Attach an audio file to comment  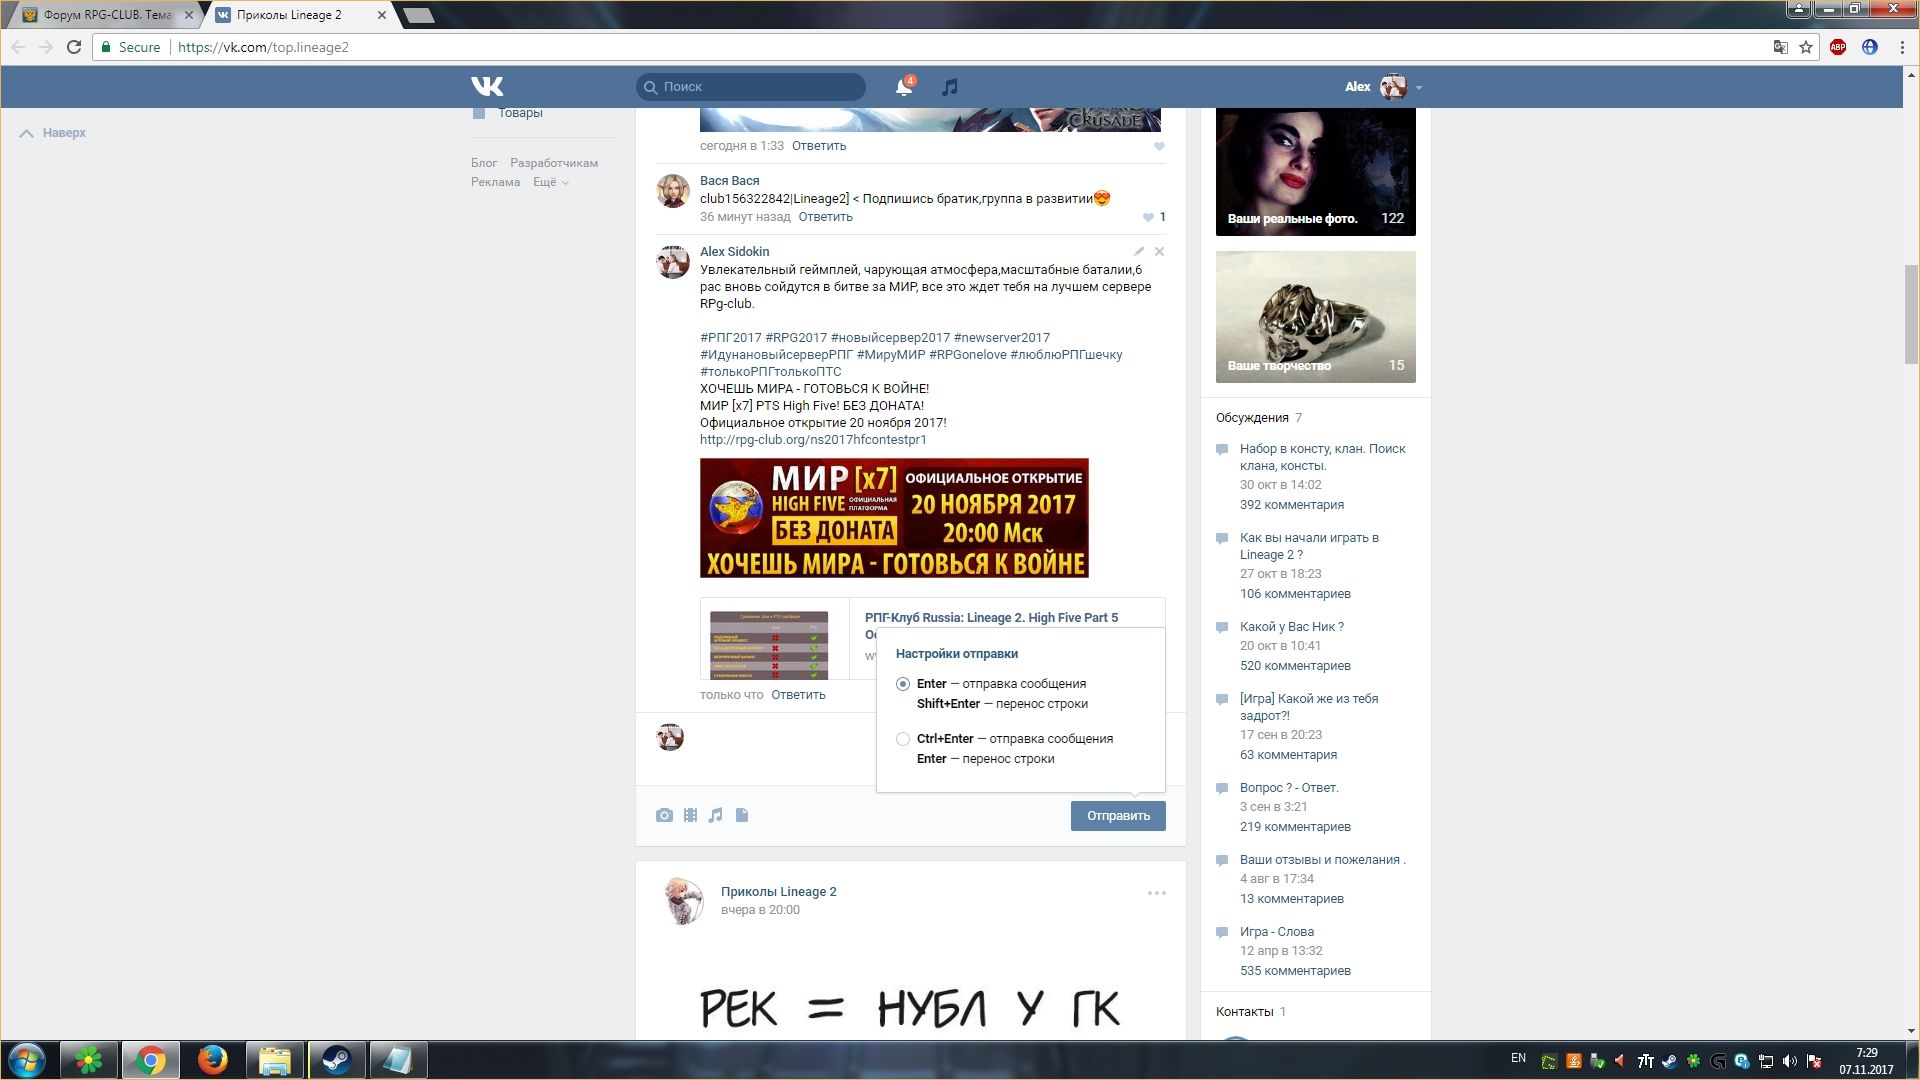715,815
